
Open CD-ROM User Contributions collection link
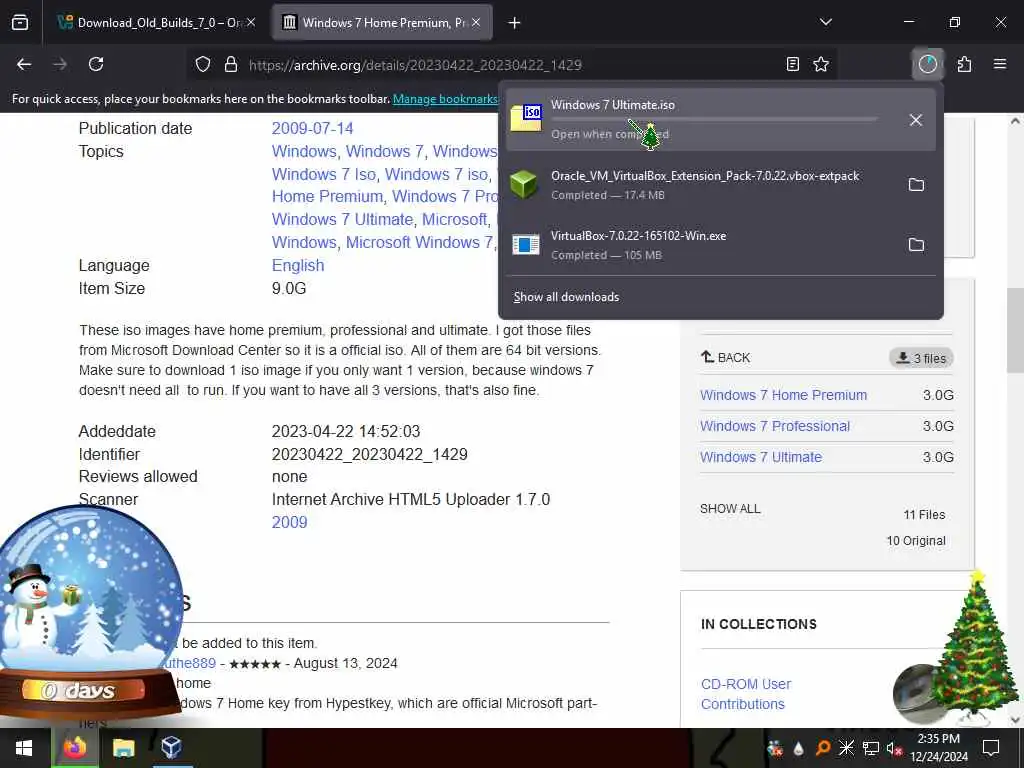[746, 694]
